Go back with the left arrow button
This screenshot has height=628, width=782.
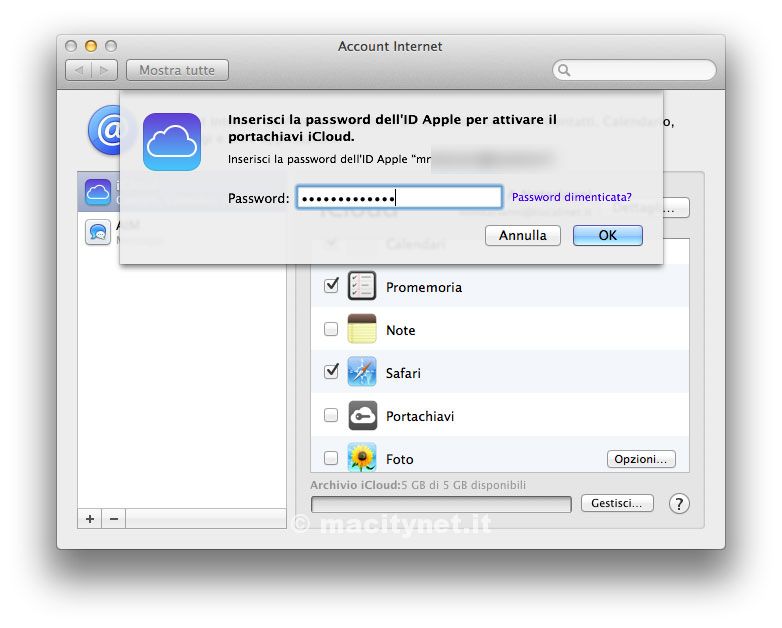click(78, 70)
